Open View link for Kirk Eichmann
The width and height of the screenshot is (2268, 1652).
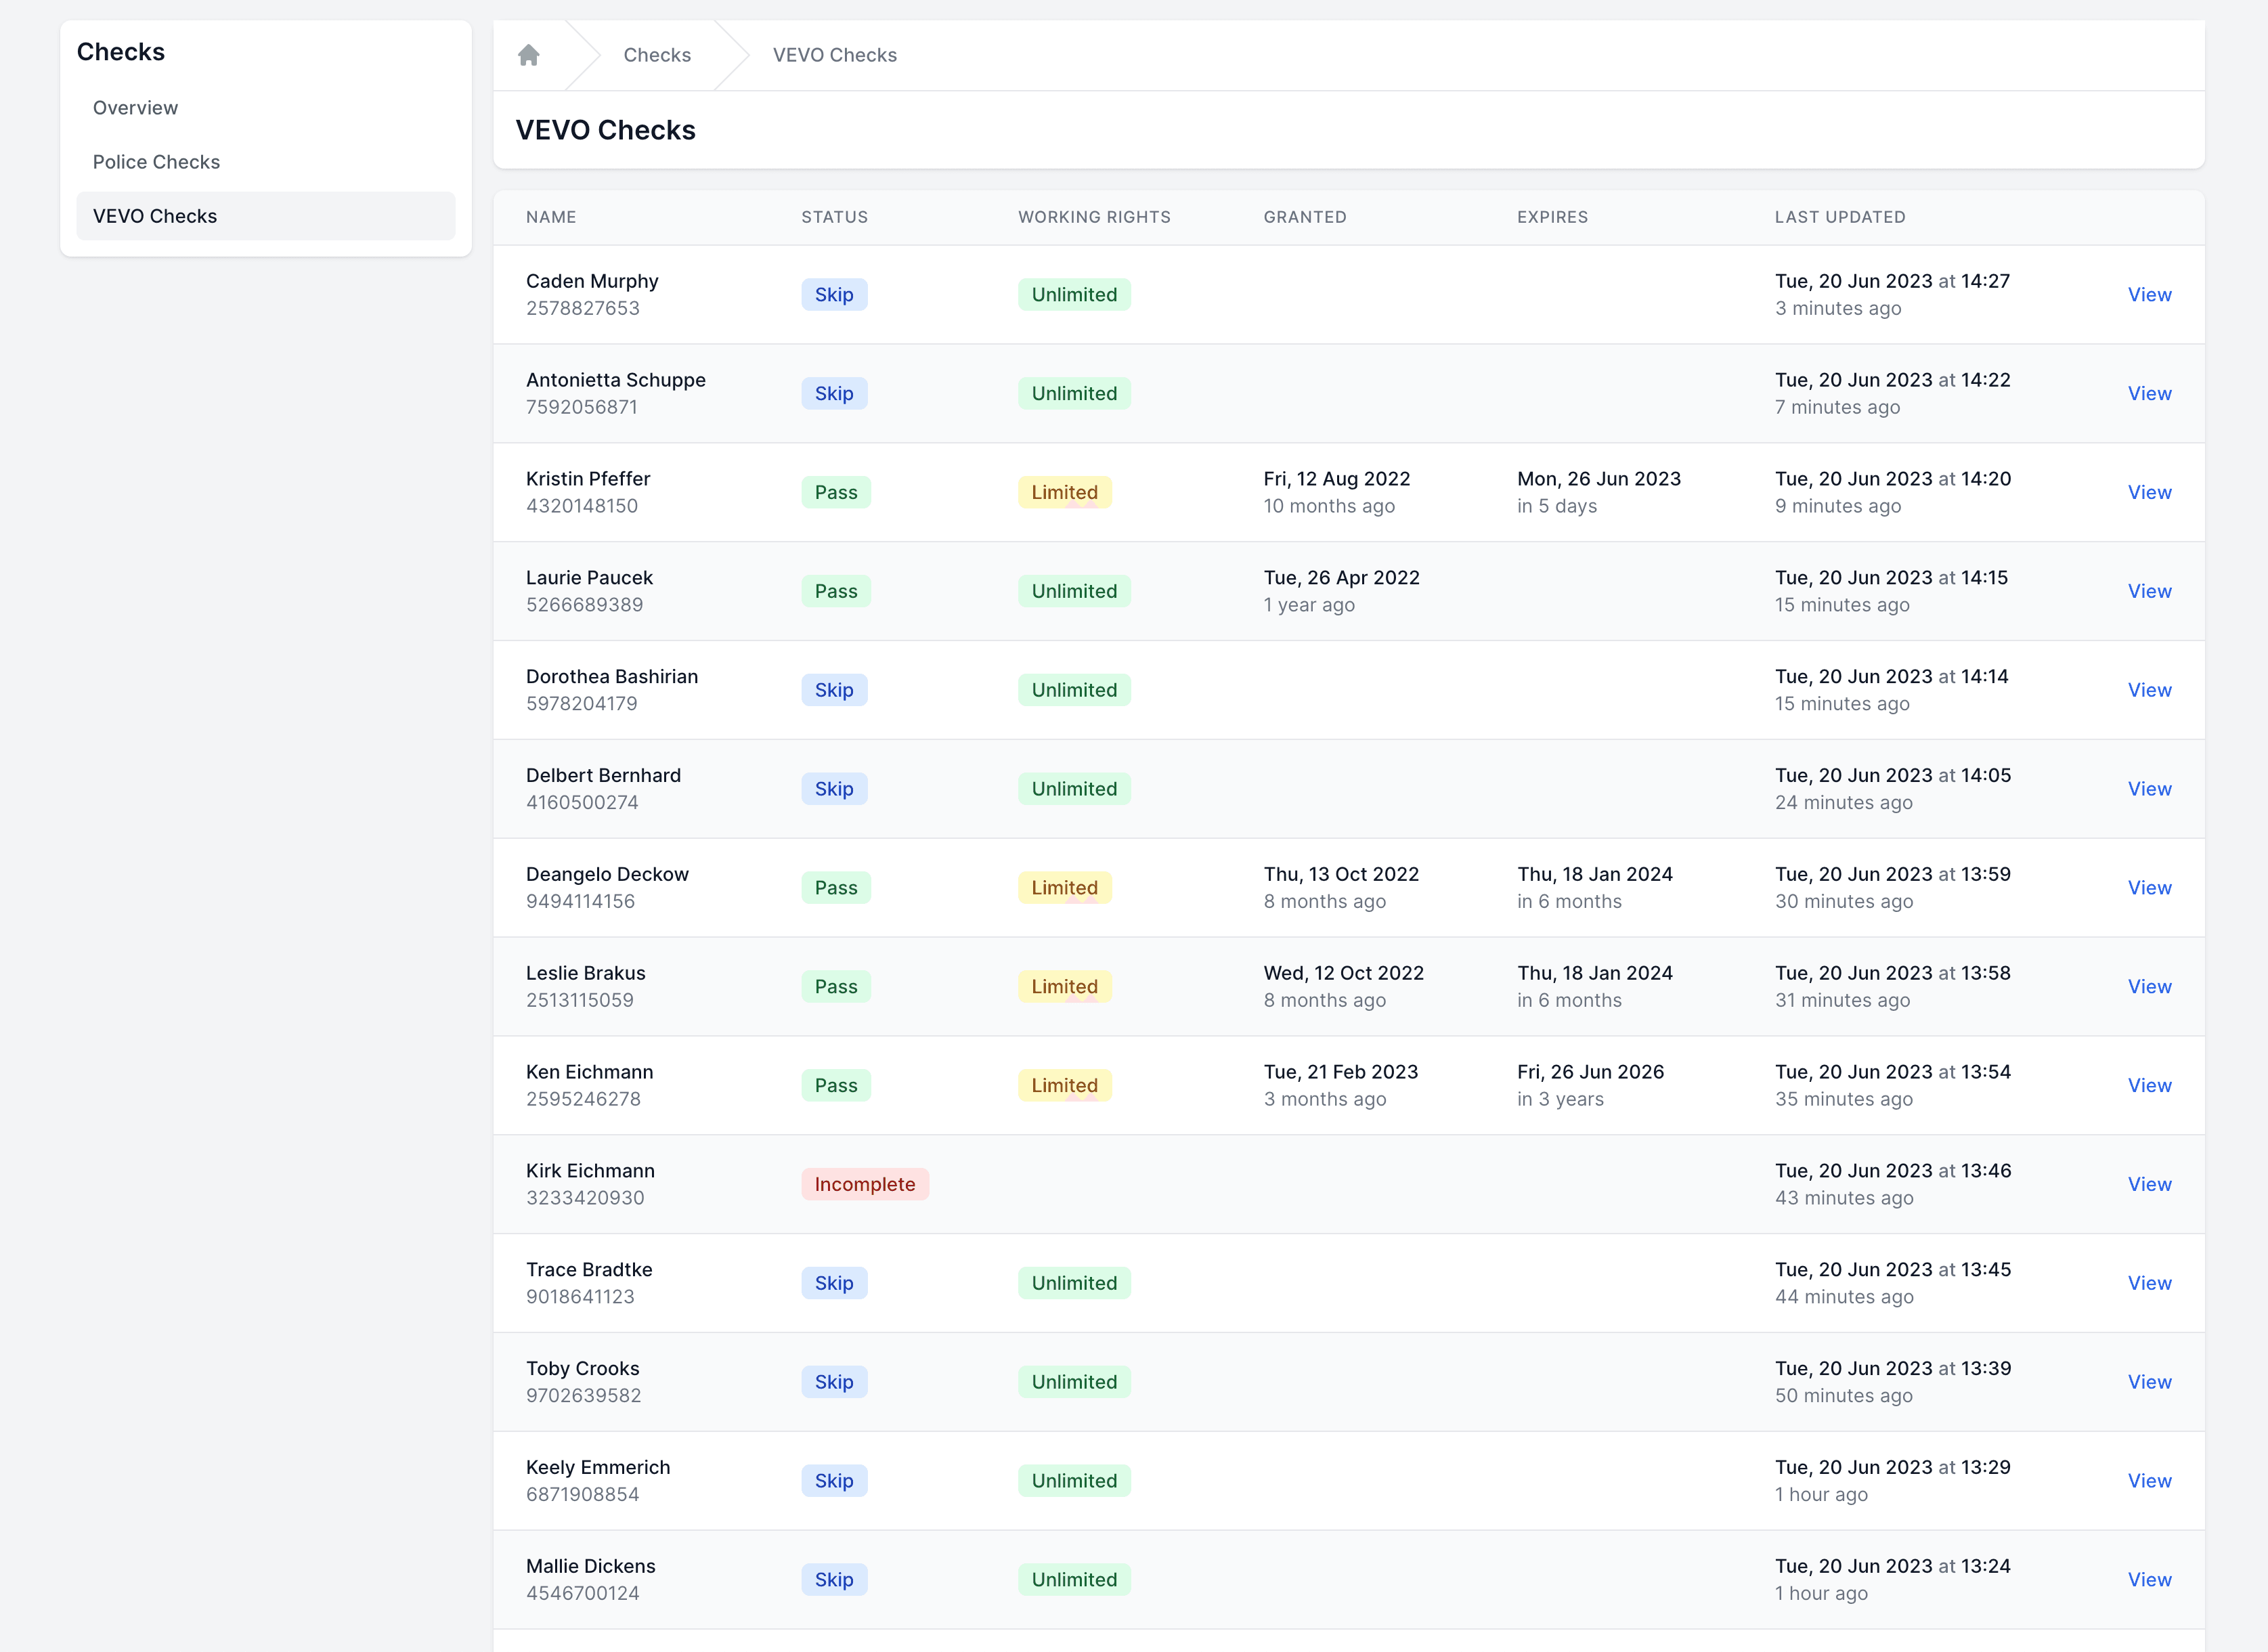pos(2149,1184)
